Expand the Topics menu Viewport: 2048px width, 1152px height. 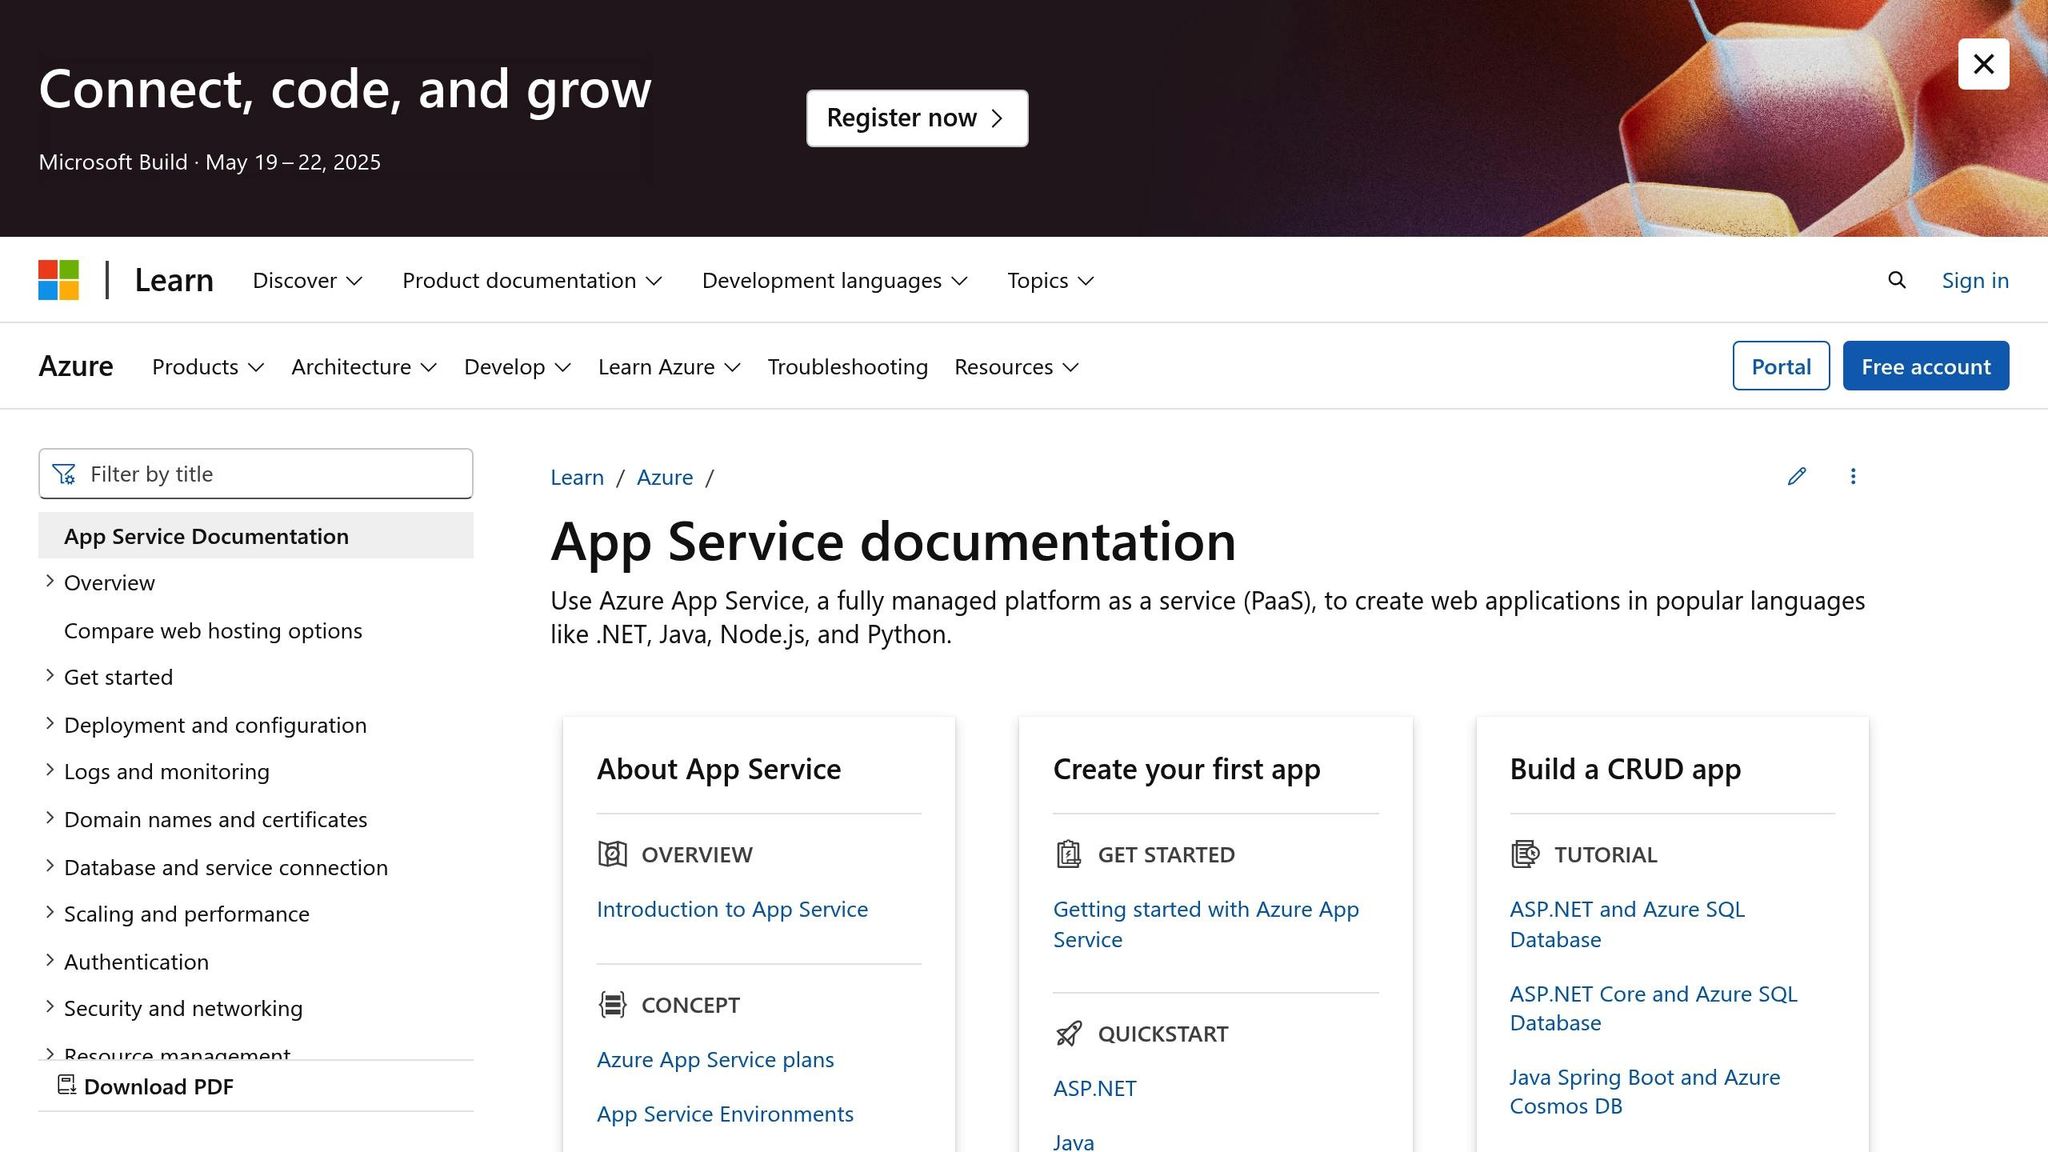pyautogui.click(x=1051, y=281)
